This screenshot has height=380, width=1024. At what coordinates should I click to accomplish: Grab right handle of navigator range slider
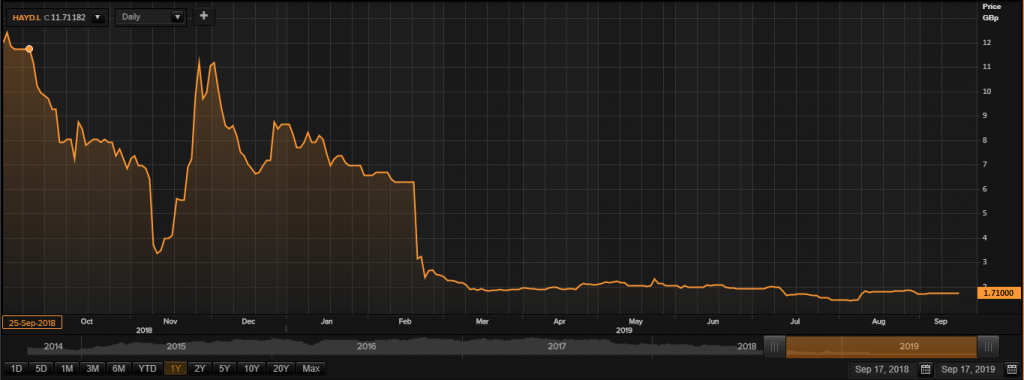pos(987,347)
